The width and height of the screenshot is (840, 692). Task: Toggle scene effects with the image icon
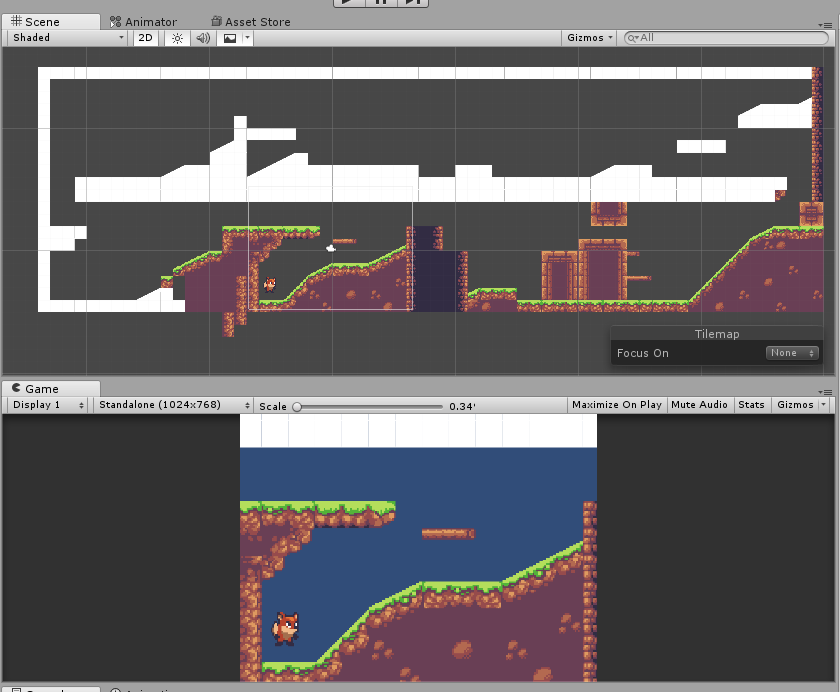click(x=230, y=38)
